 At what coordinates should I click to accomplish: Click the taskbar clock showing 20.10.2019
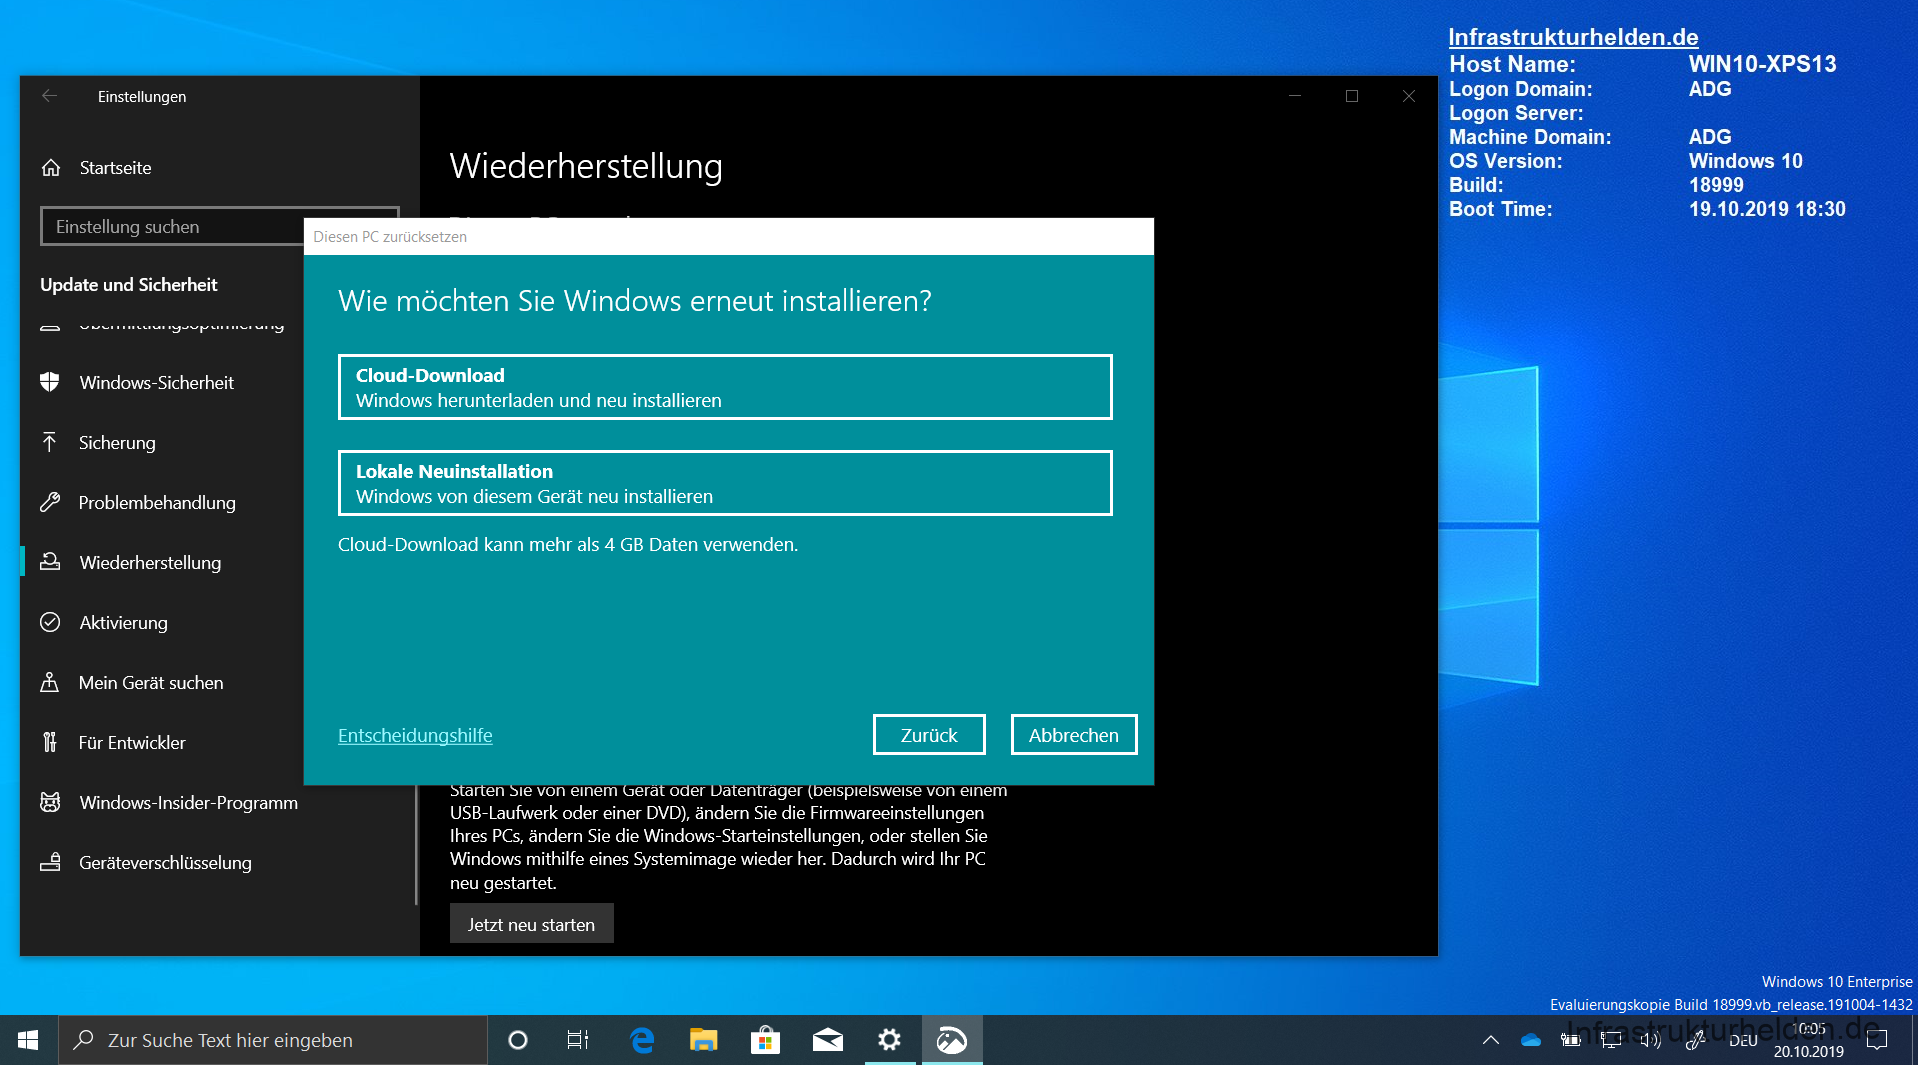pyautogui.click(x=1808, y=1040)
